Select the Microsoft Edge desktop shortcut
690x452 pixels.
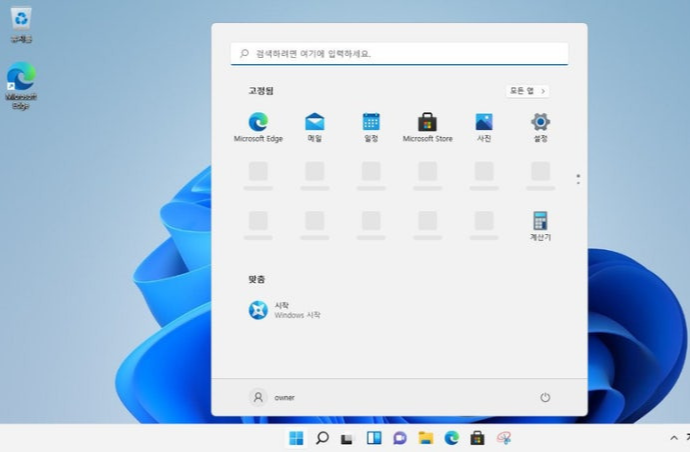(21, 85)
